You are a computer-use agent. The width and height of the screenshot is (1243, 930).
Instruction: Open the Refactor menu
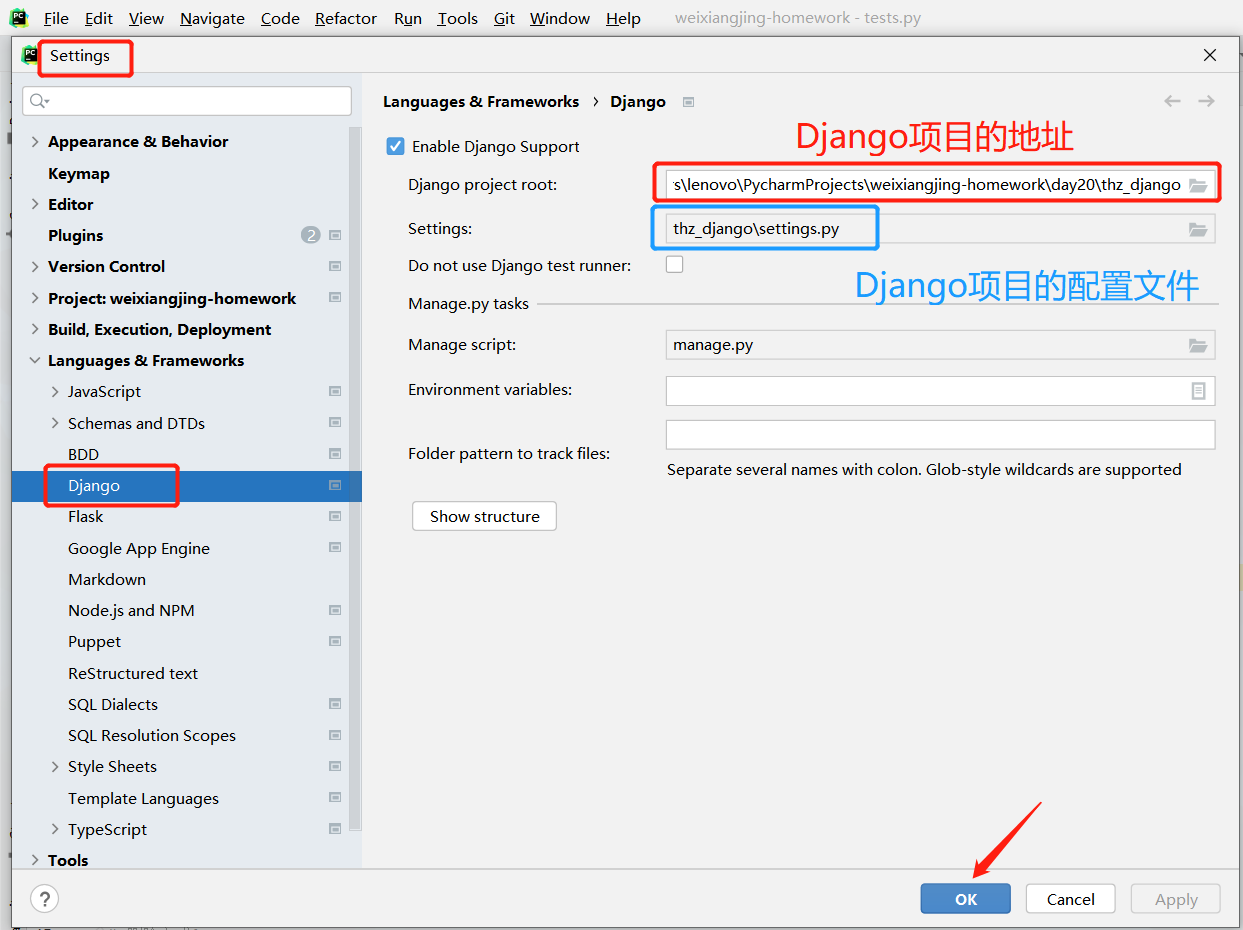pos(346,18)
